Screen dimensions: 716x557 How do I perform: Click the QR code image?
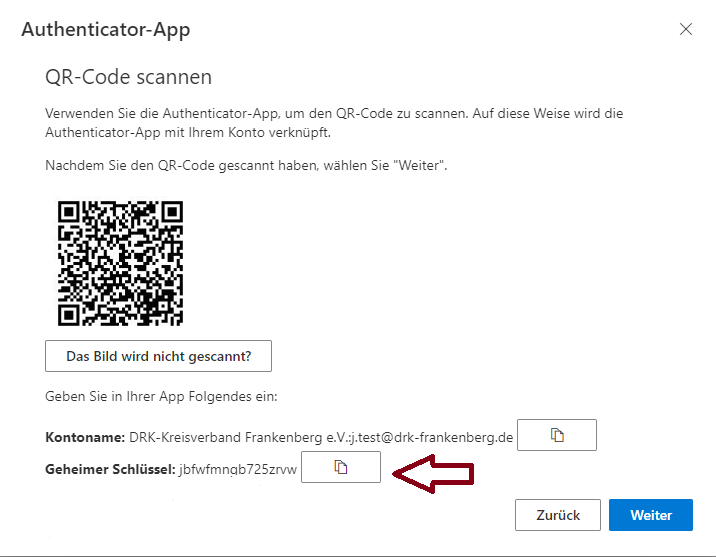(121, 263)
